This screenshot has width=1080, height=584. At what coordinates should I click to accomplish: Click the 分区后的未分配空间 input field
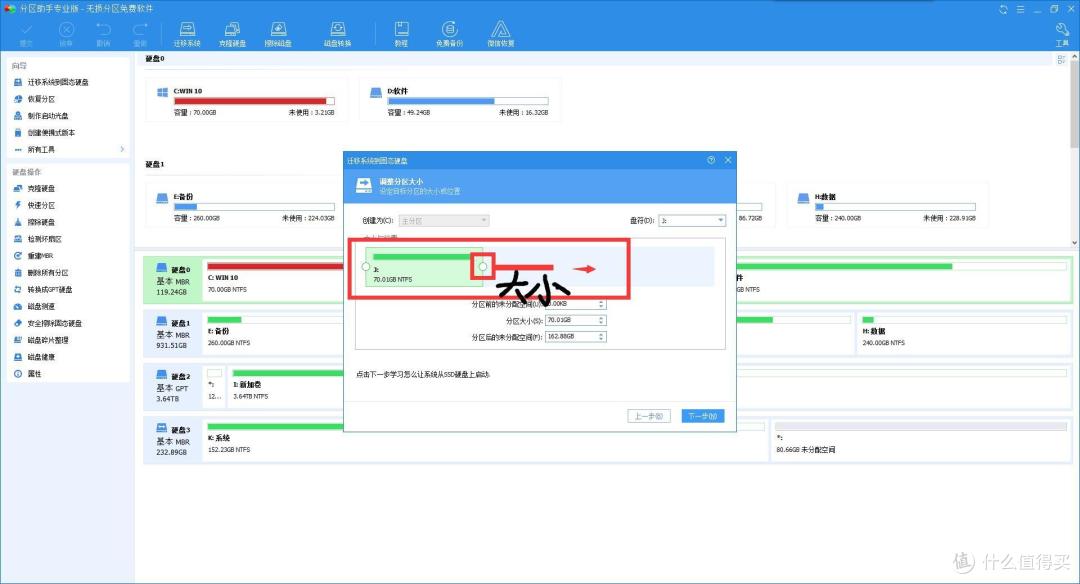pyautogui.click(x=570, y=337)
